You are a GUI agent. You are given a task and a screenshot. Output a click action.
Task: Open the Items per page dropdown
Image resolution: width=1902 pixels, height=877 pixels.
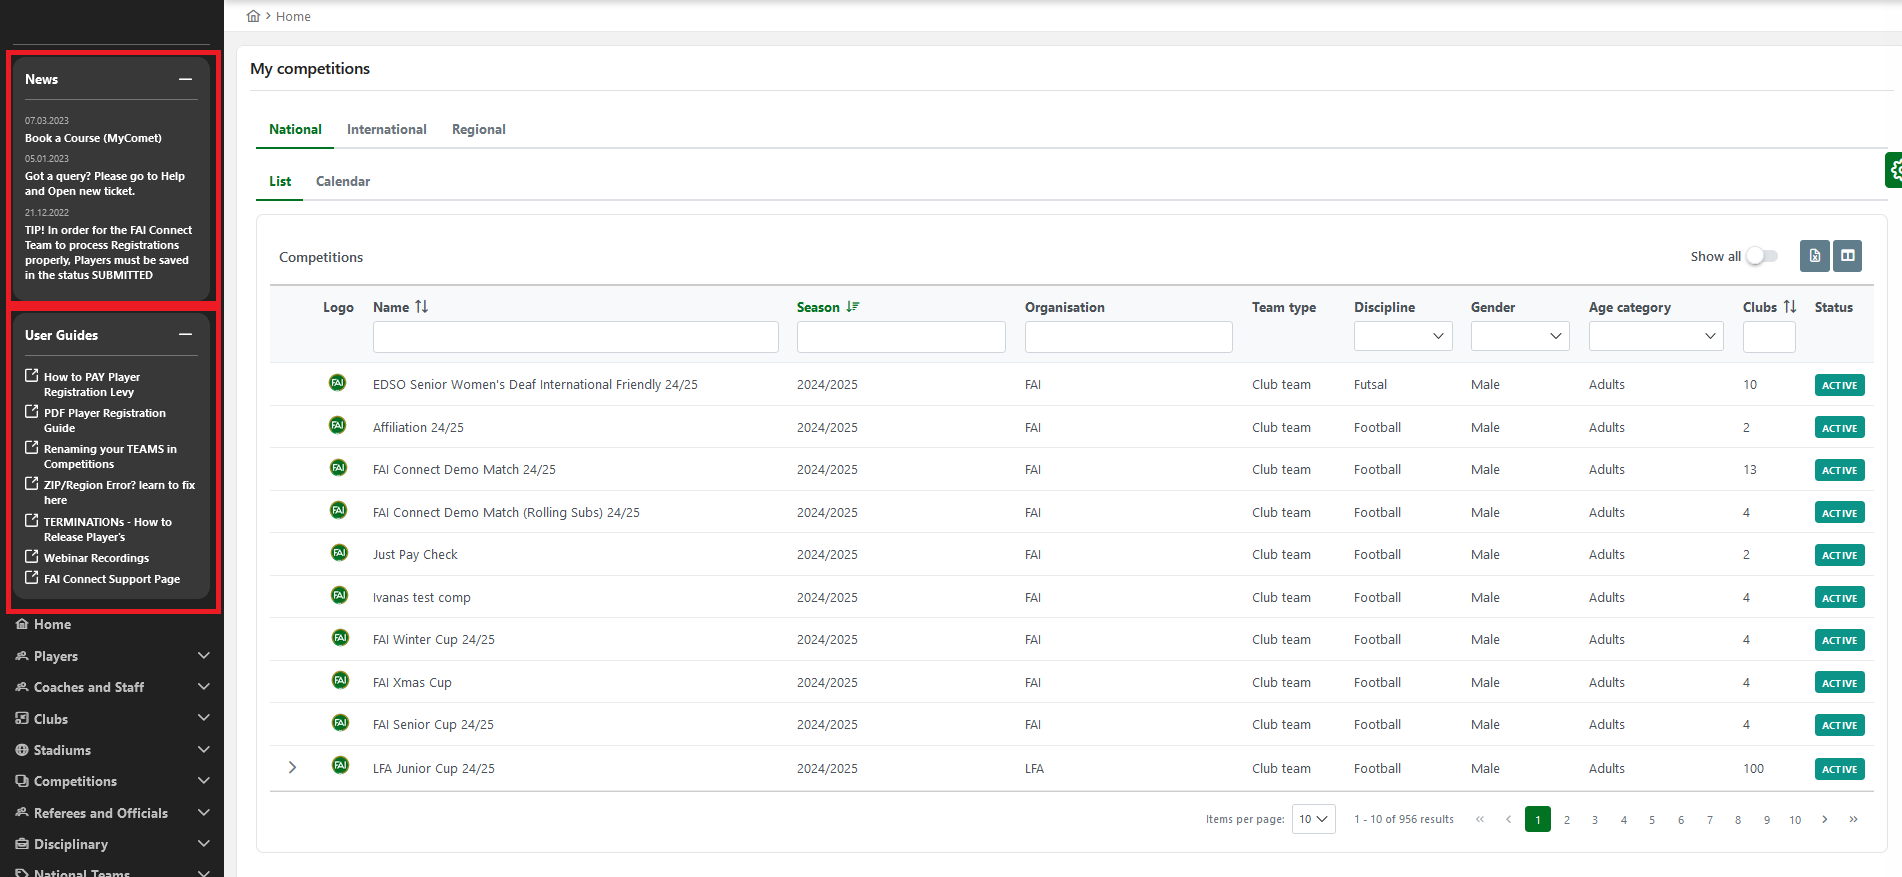[1313, 819]
